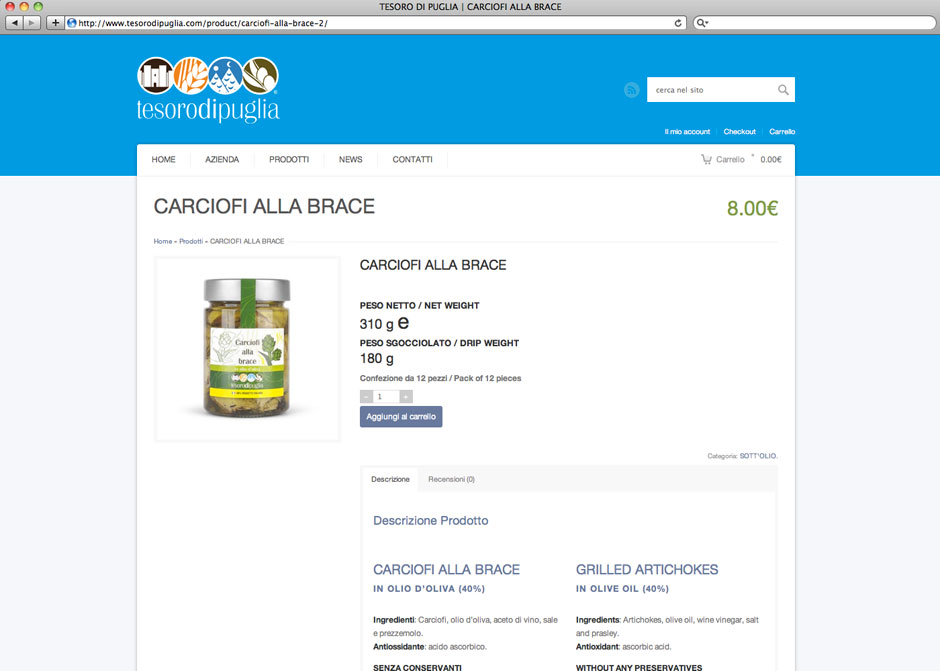Click the RSS feed icon
This screenshot has height=671, width=940.
coord(631,90)
